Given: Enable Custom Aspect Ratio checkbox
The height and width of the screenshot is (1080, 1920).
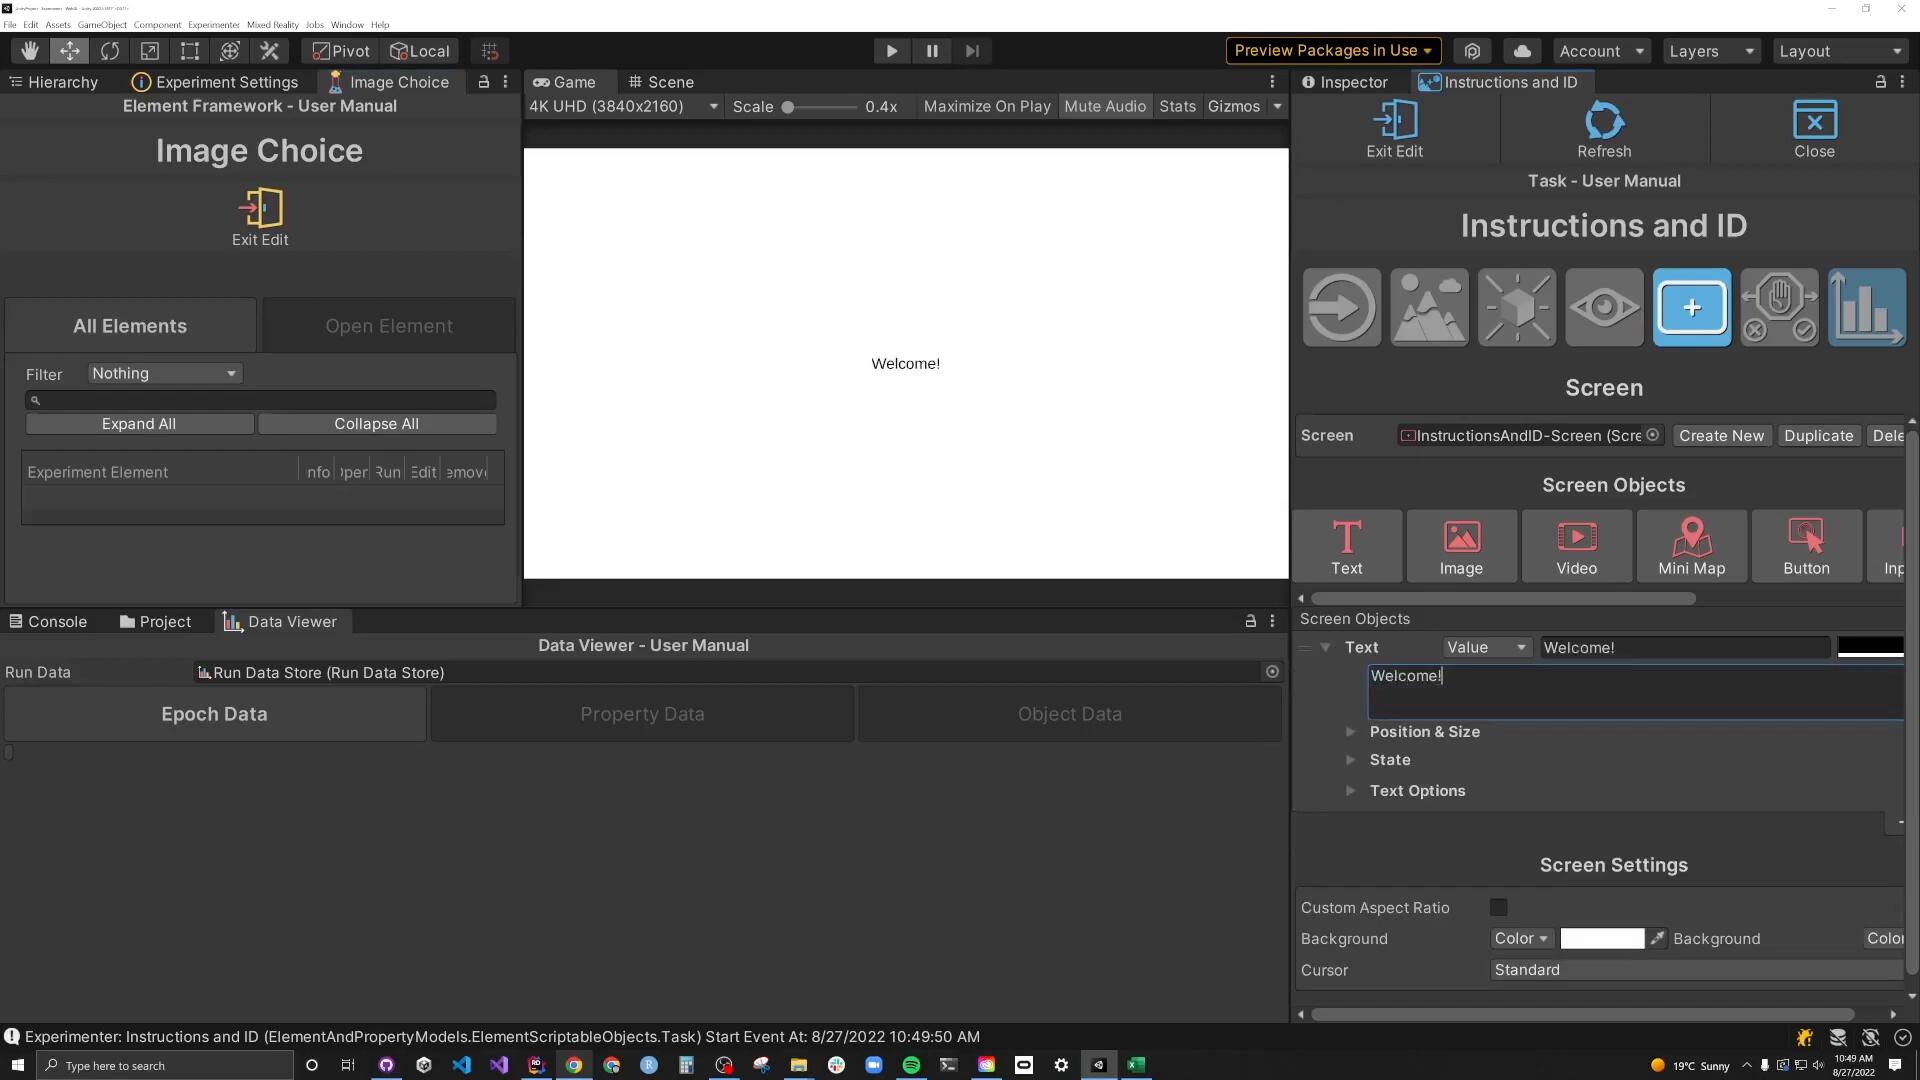Looking at the screenshot, I should [x=1498, y=907].
